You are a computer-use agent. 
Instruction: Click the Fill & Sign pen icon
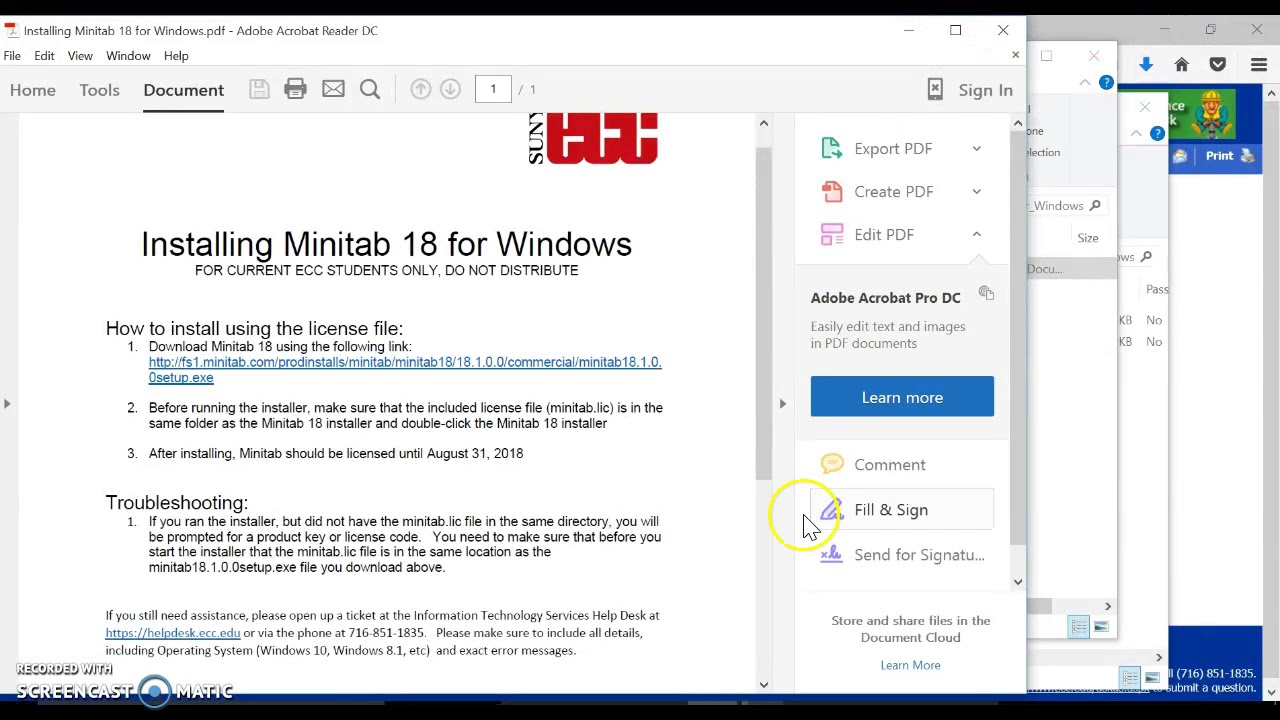pyautogui.click(x=832, y=510)
